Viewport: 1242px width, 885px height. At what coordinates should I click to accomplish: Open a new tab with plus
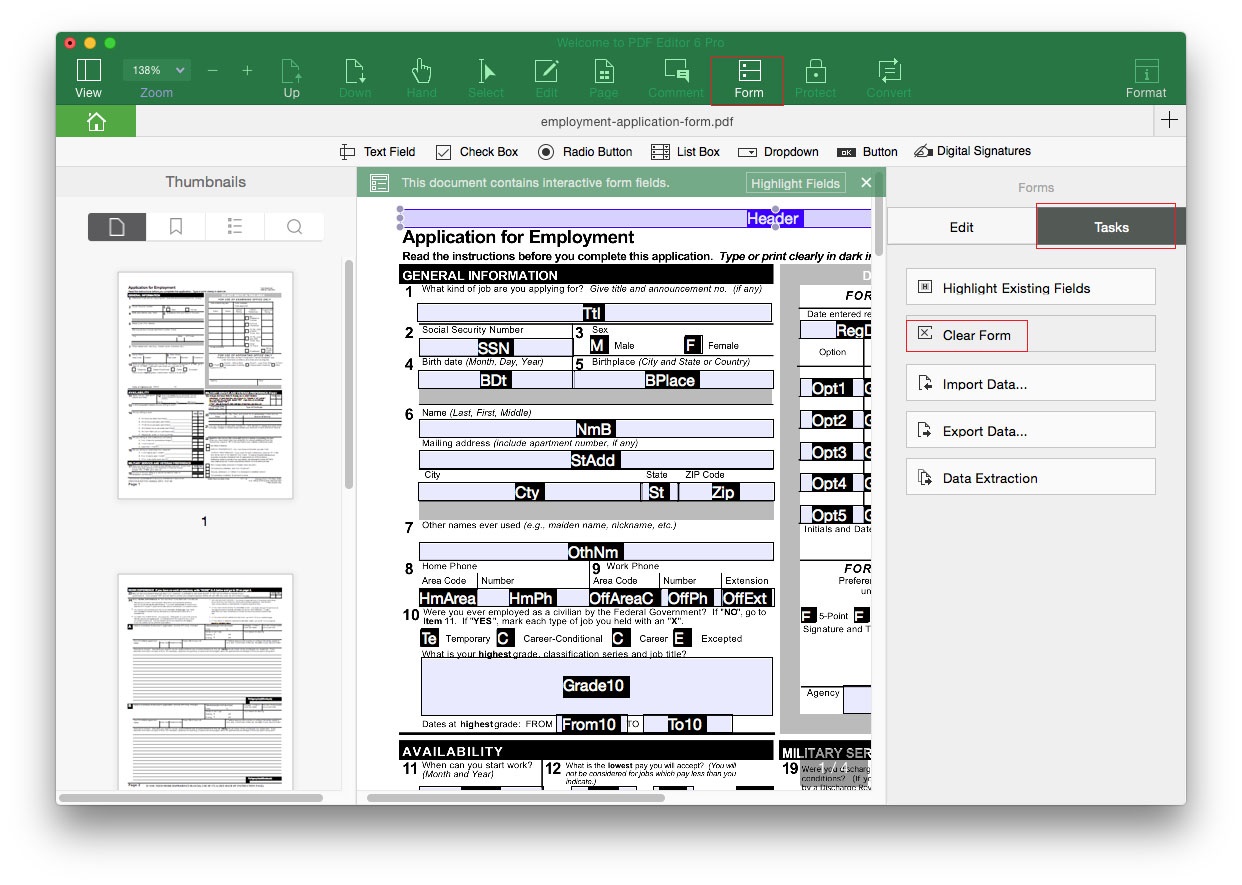pyautogui.click(x=1169, y=121)
